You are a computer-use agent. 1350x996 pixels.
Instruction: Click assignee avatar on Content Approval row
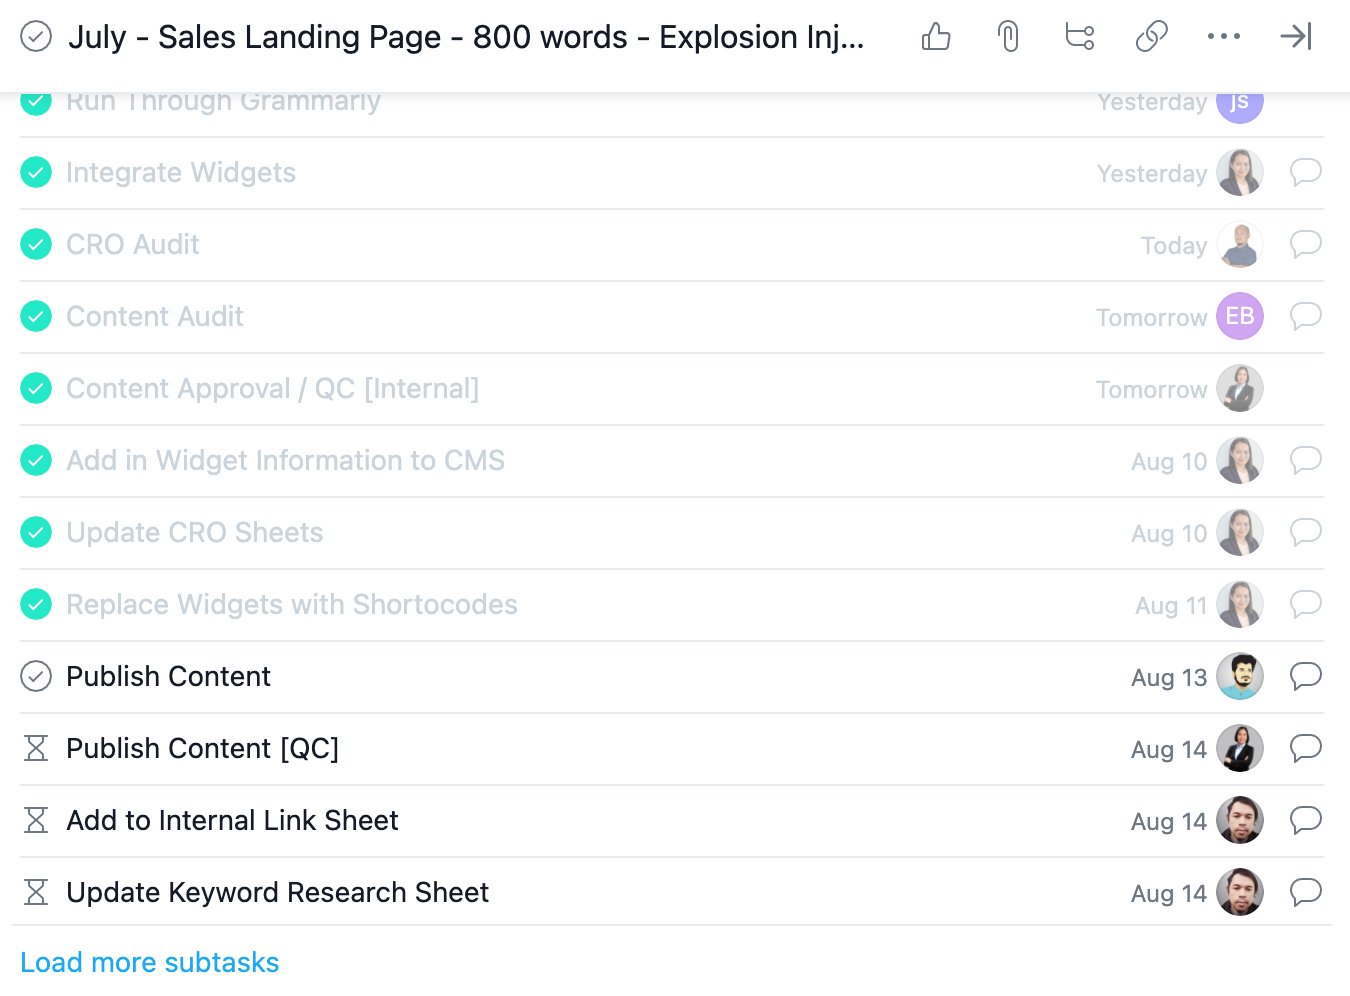1240,389
